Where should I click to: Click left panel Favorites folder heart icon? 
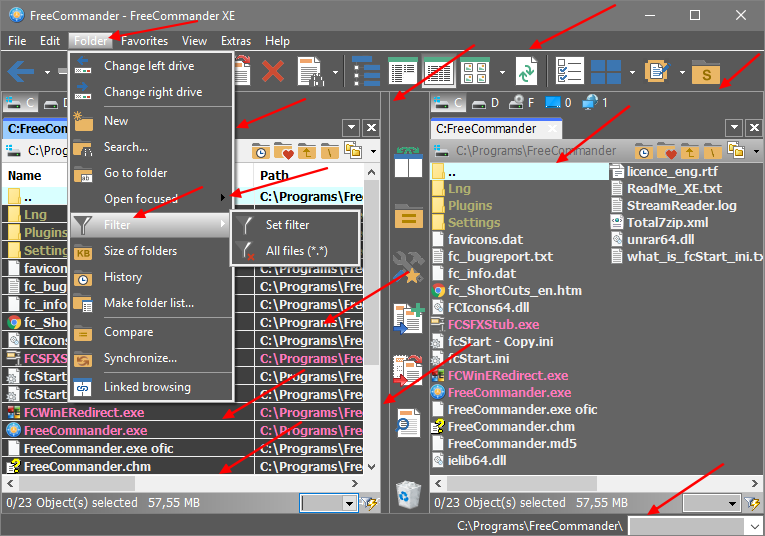[x=283, y=151]
